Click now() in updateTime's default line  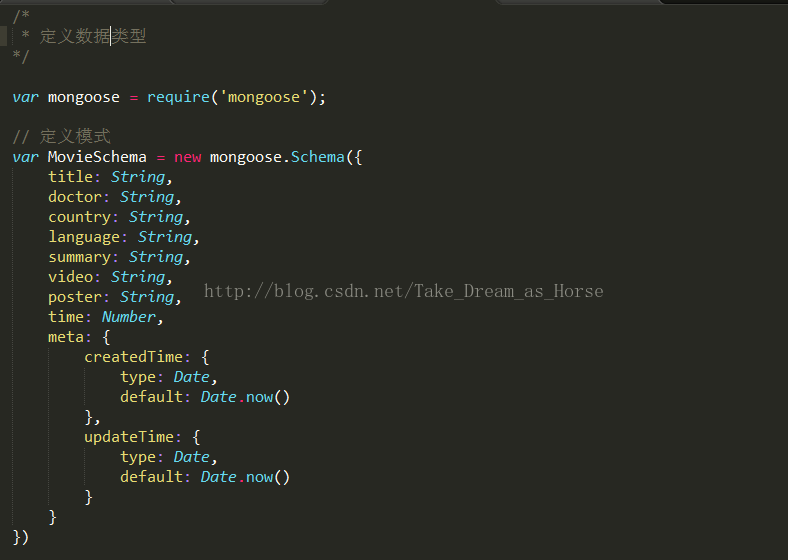click(x=268, y=477)
